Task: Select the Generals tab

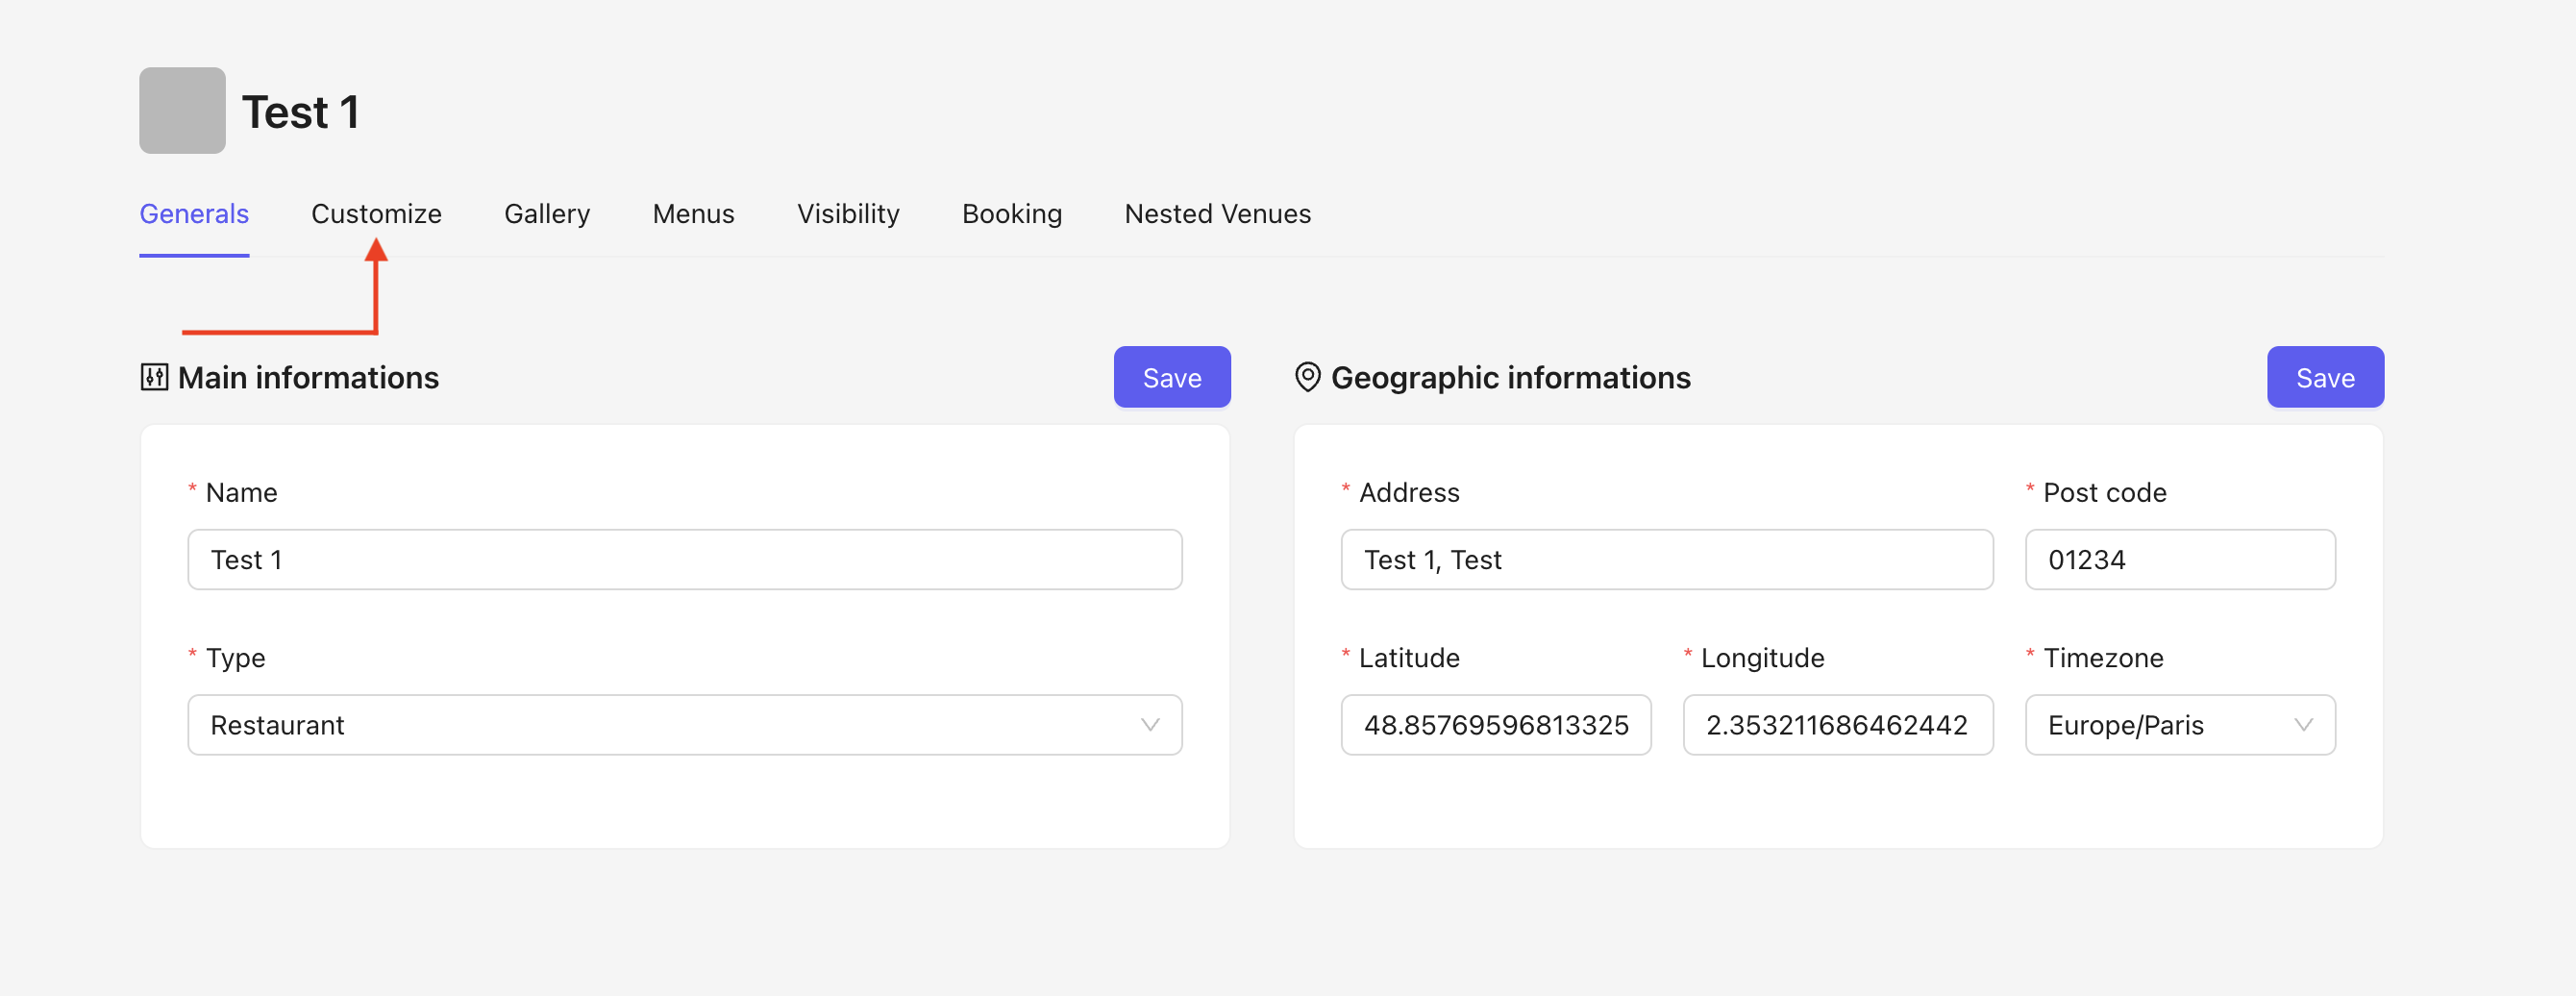Action: (194, 214)
